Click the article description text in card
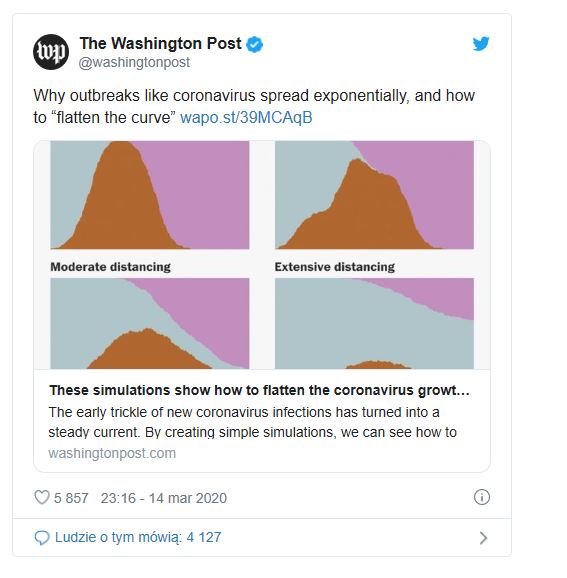Viewport: 567px width, 578px height. pos(253,422)
